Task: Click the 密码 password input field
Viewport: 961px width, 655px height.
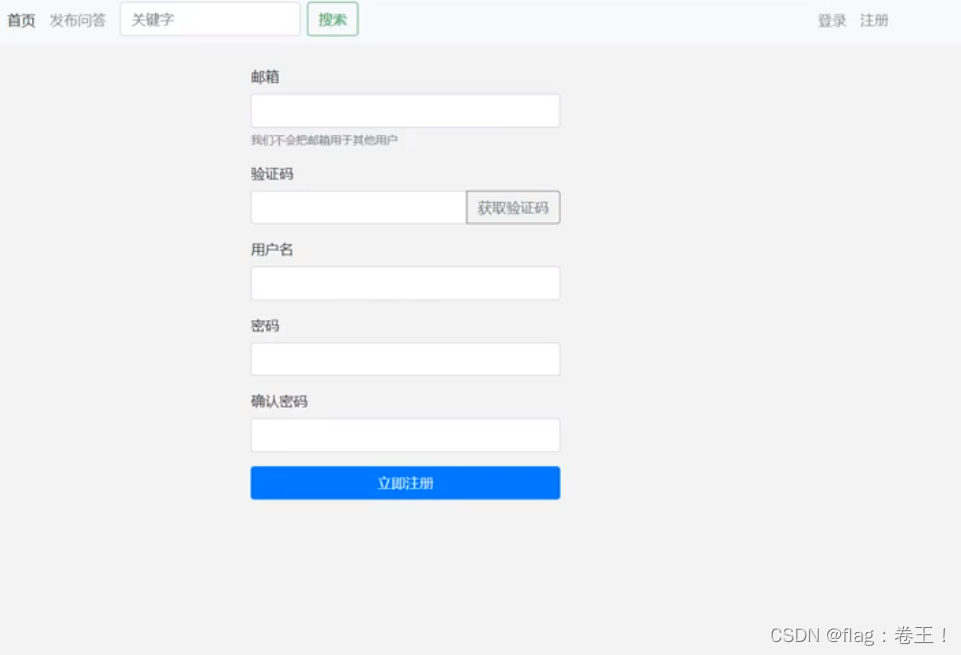Action: click(x=404, y=359)
